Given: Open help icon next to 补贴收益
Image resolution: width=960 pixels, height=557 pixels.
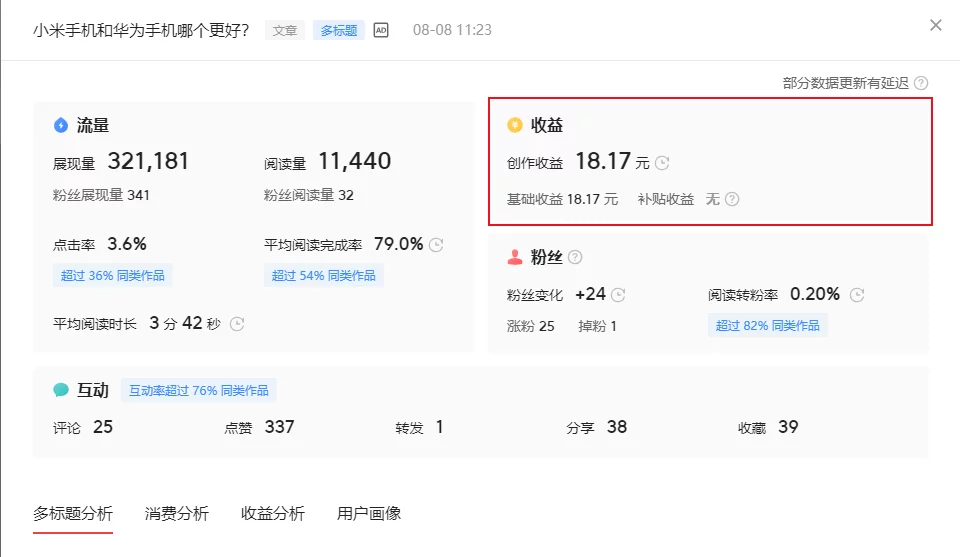Looking at the screenshot, I should pyautogui.click(x=732, y=199).
